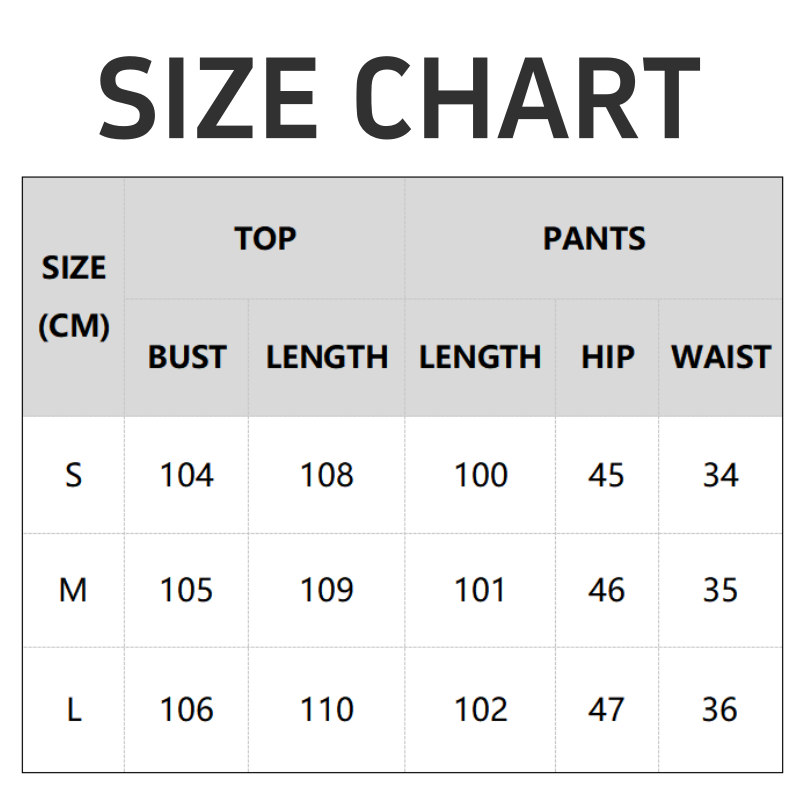This screenshot has width=800, height=800.
Task: Select the SIZE (CM) header cell
Action: [74, 297]
